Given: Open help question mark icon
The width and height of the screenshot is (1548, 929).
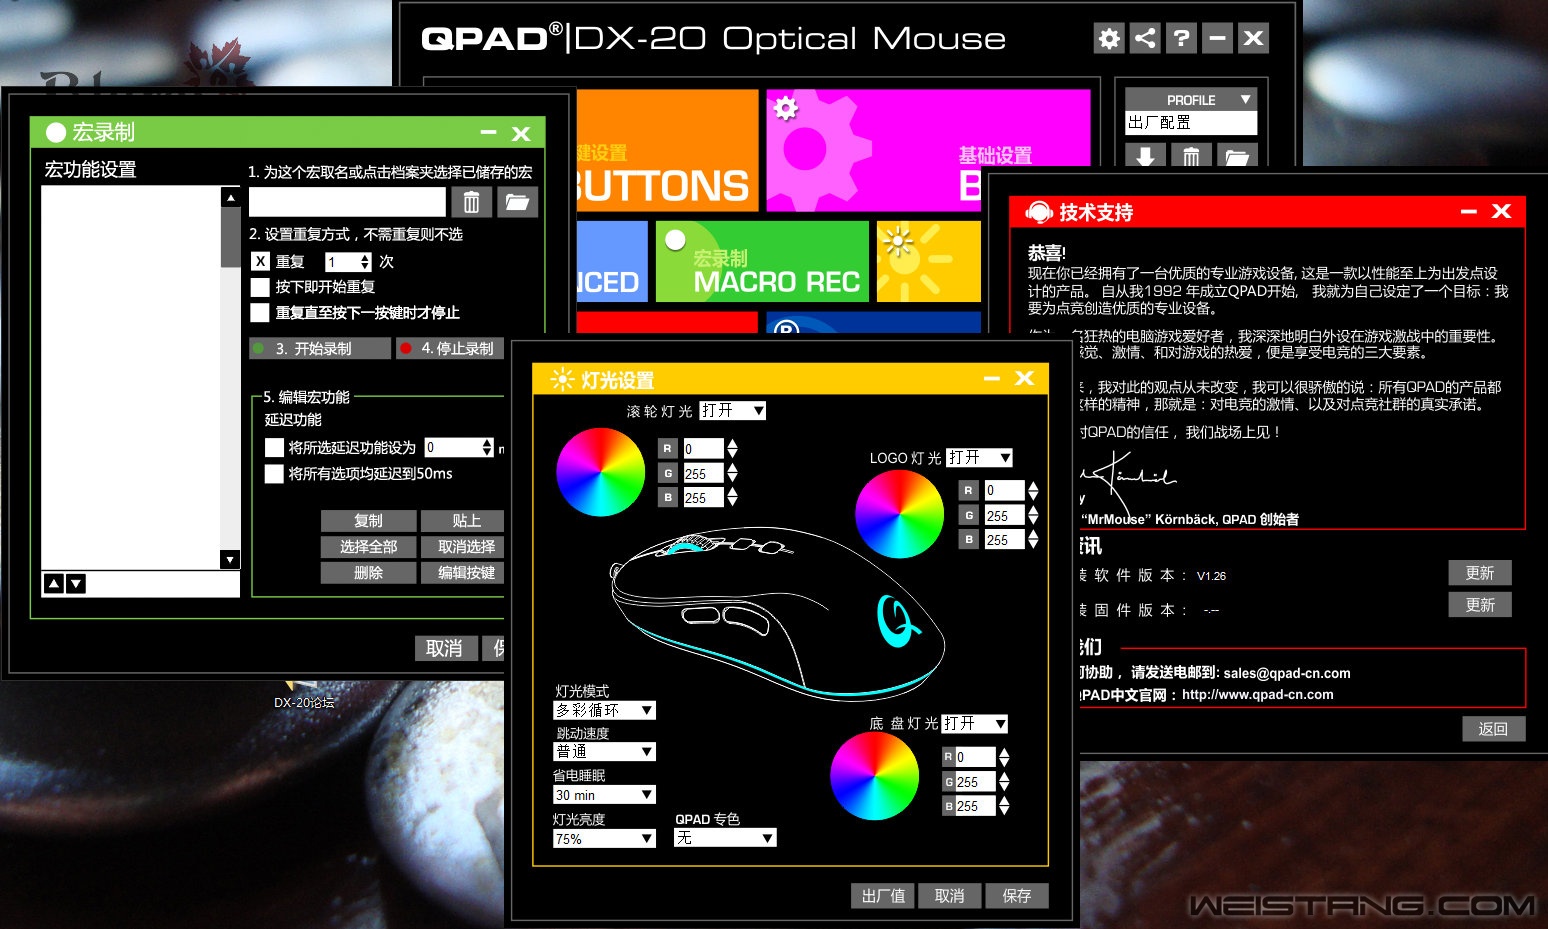Looking at the screenshot, I should [1181, 39].
